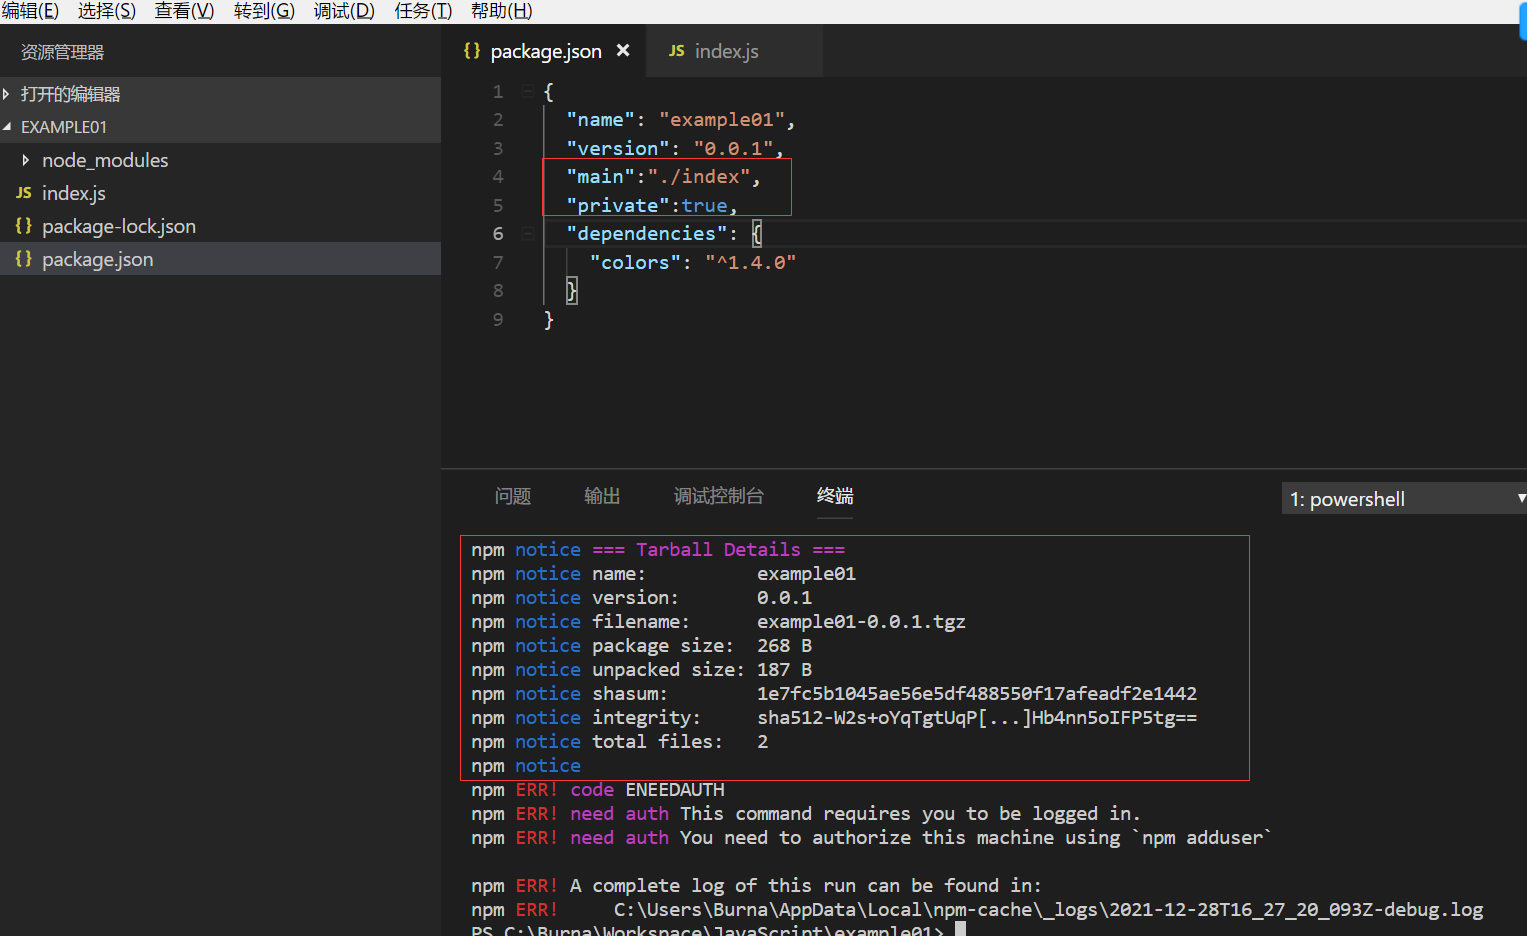Click the debug.log file path in terminal
This screenshot has width=1527, height=936.
[1048, 910]
